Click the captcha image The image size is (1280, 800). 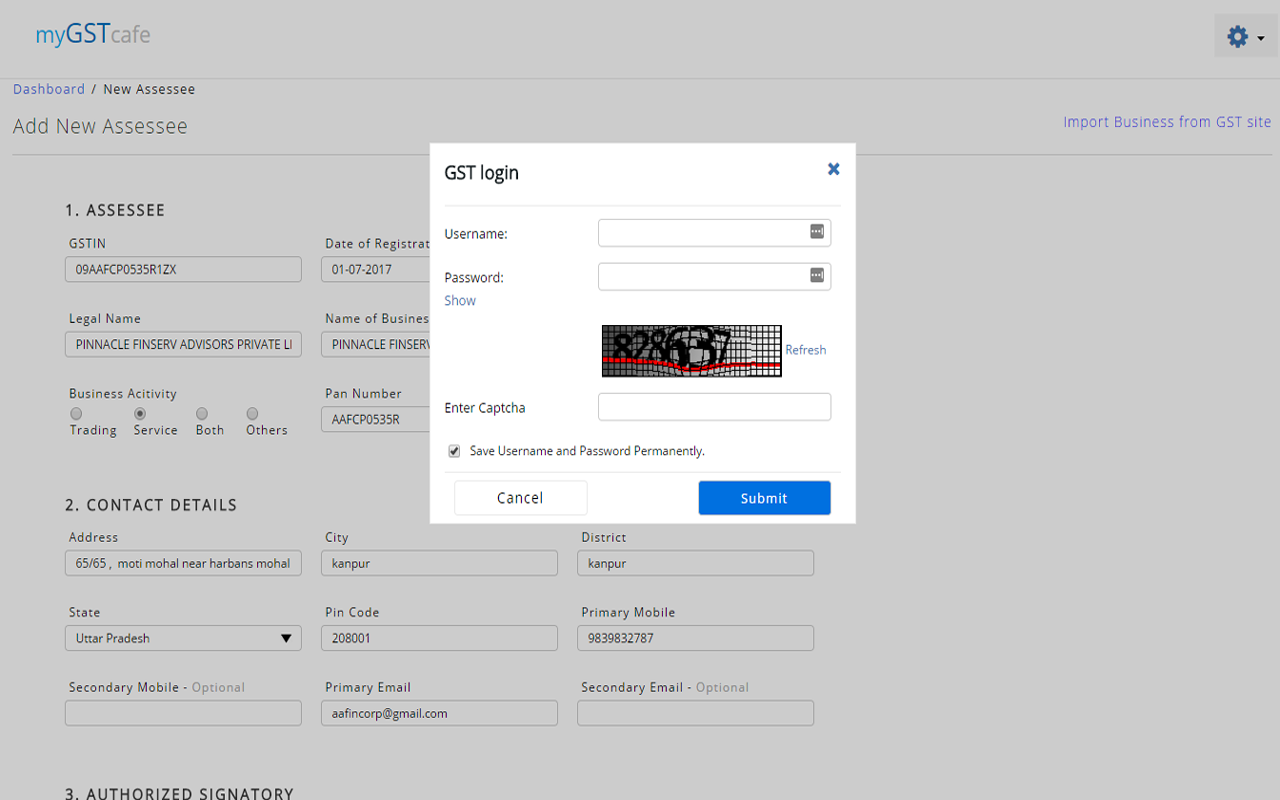click(x=692, y=351)
